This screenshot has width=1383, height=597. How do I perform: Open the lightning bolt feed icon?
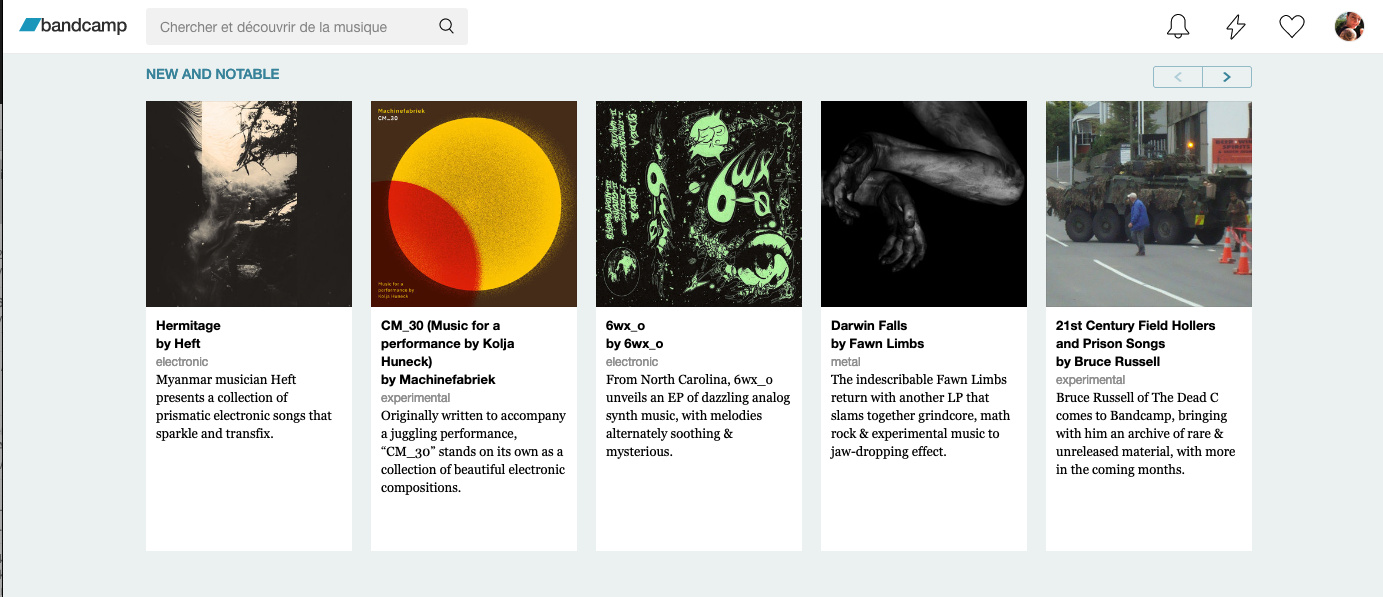coord(1236,27)
